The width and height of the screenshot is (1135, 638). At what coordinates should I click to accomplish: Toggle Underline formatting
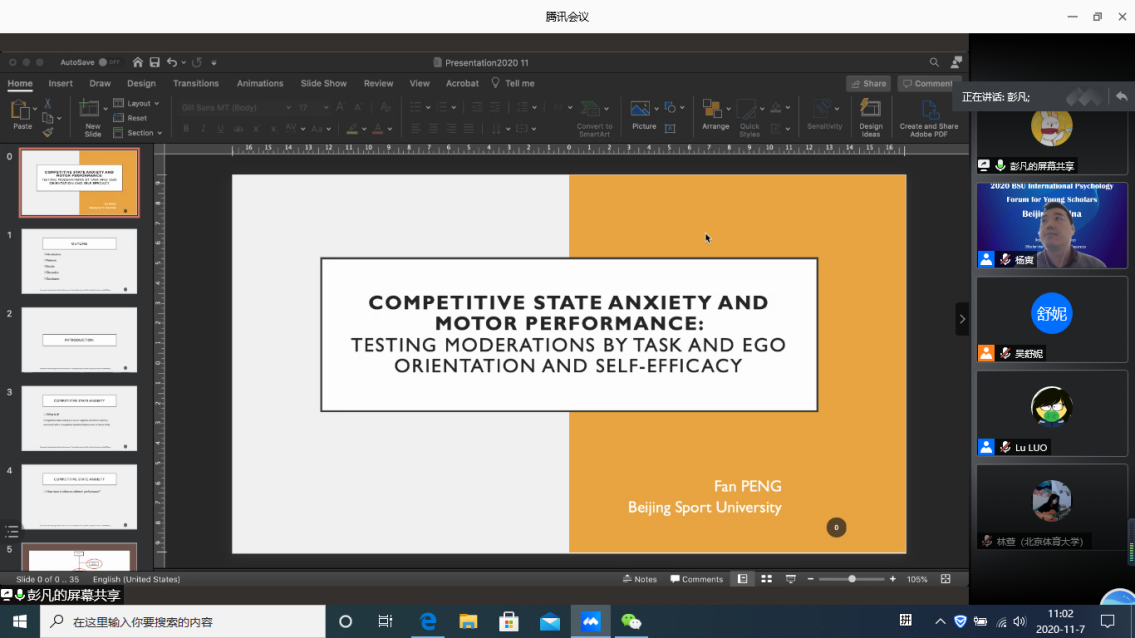pyautogui.click(x=221, y=129)
